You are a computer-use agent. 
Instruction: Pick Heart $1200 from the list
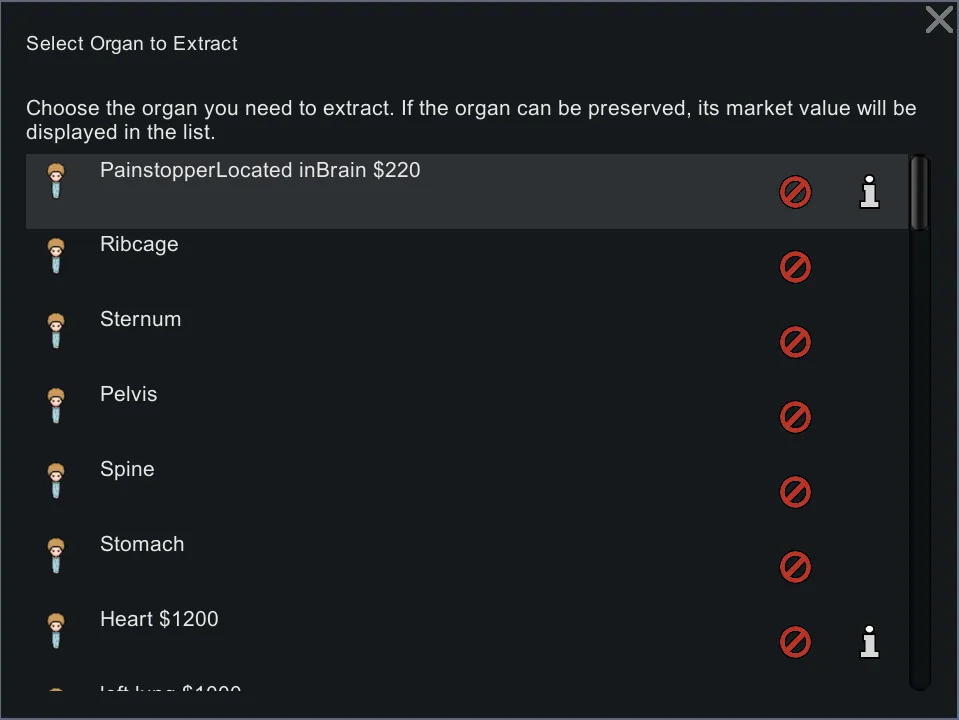(159, 620)
